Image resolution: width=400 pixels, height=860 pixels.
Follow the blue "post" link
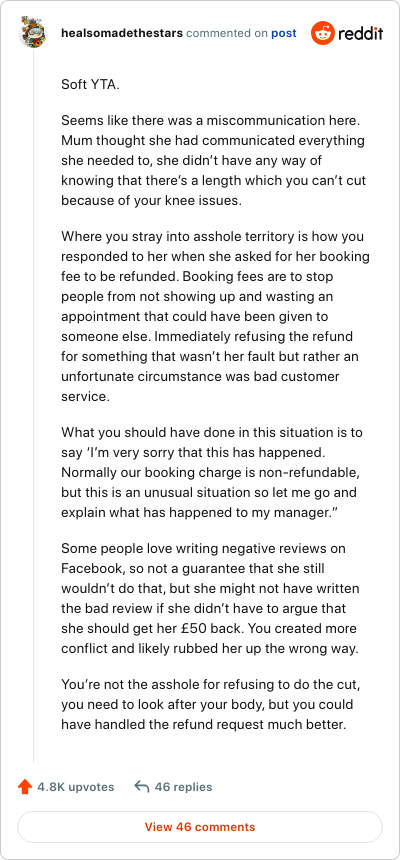(284, 33)
